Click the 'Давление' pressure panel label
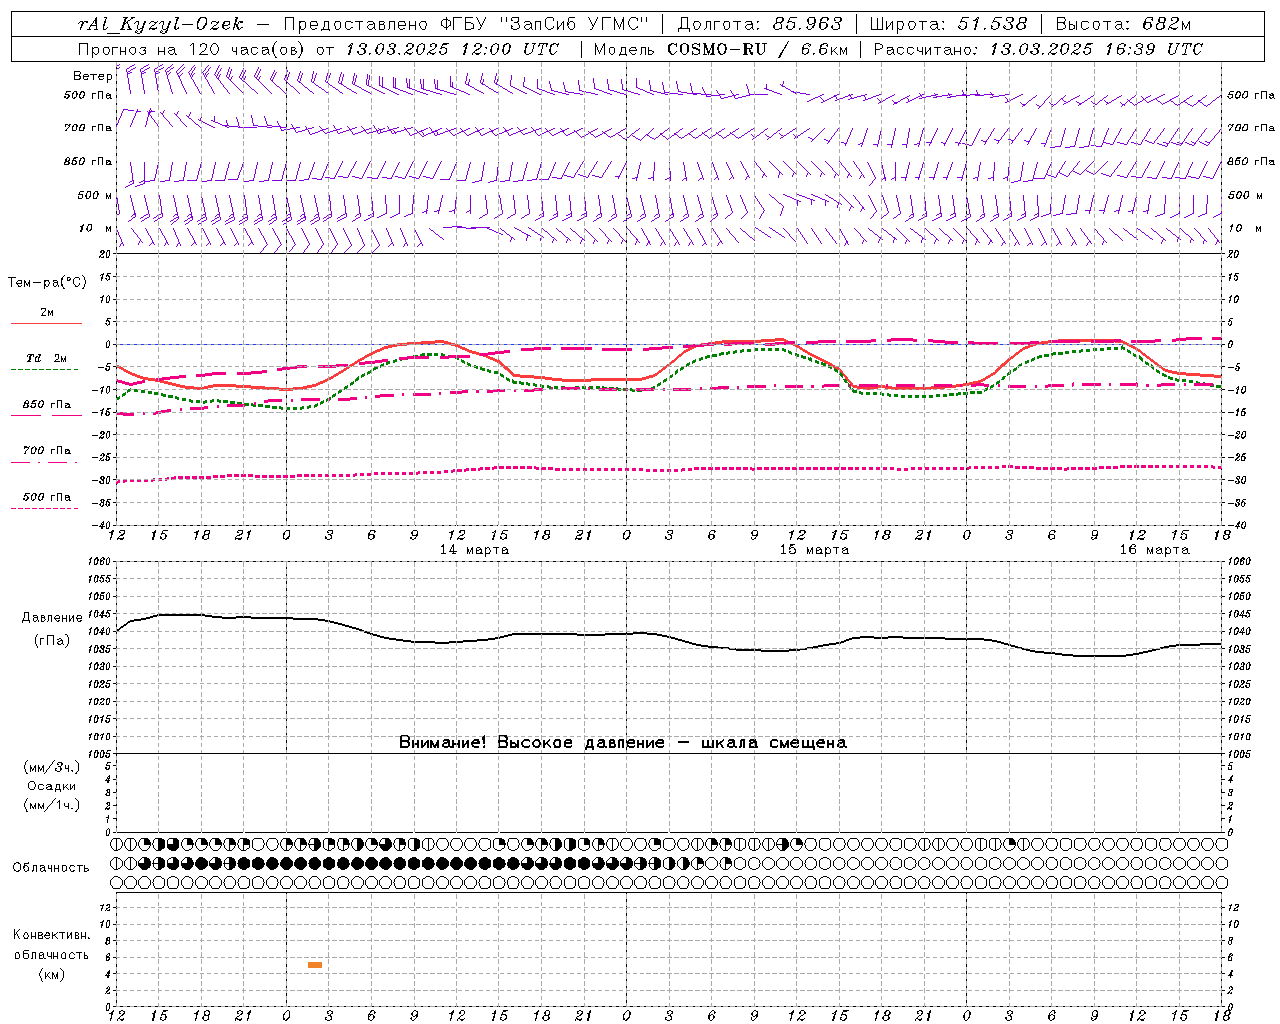The width and height of the screenshot is (1280, 1024). [x=52, y=618]
